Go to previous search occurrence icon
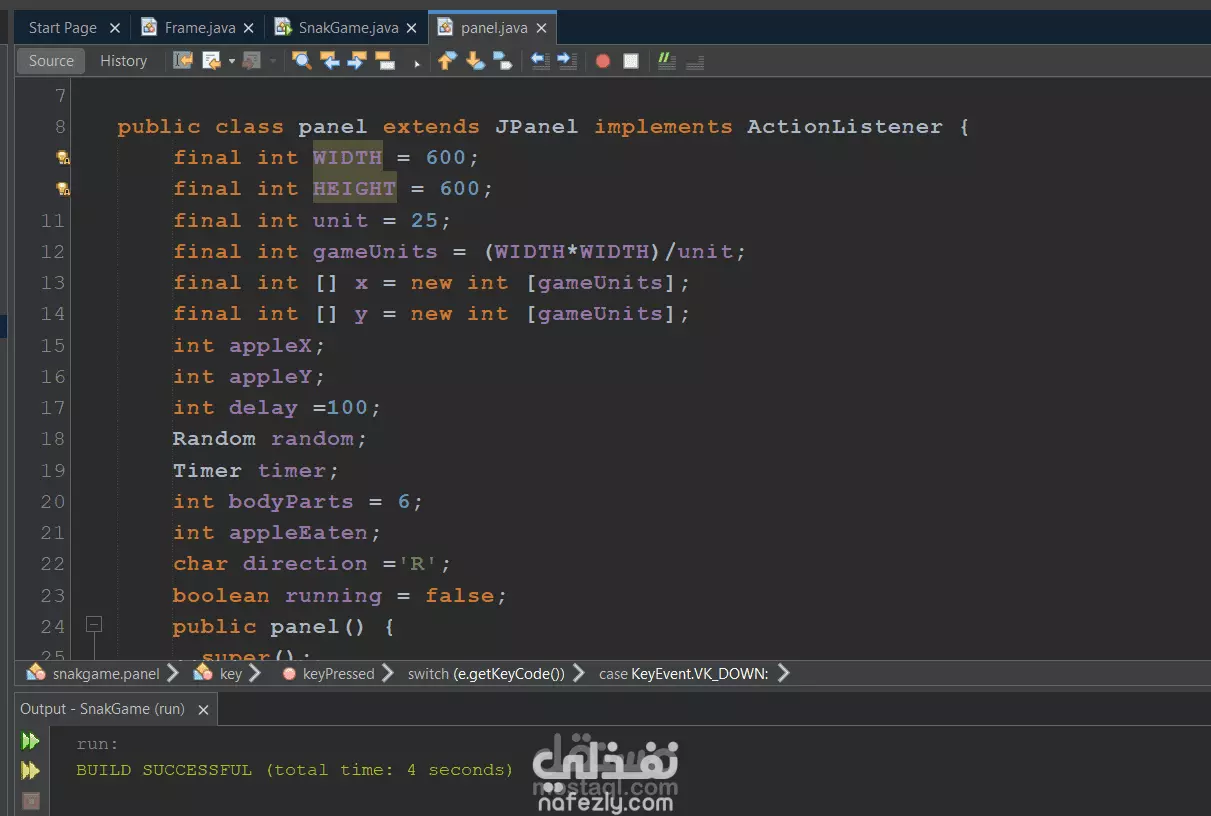The width and height of the screenshot is (1211, 816). click(329, 61)
